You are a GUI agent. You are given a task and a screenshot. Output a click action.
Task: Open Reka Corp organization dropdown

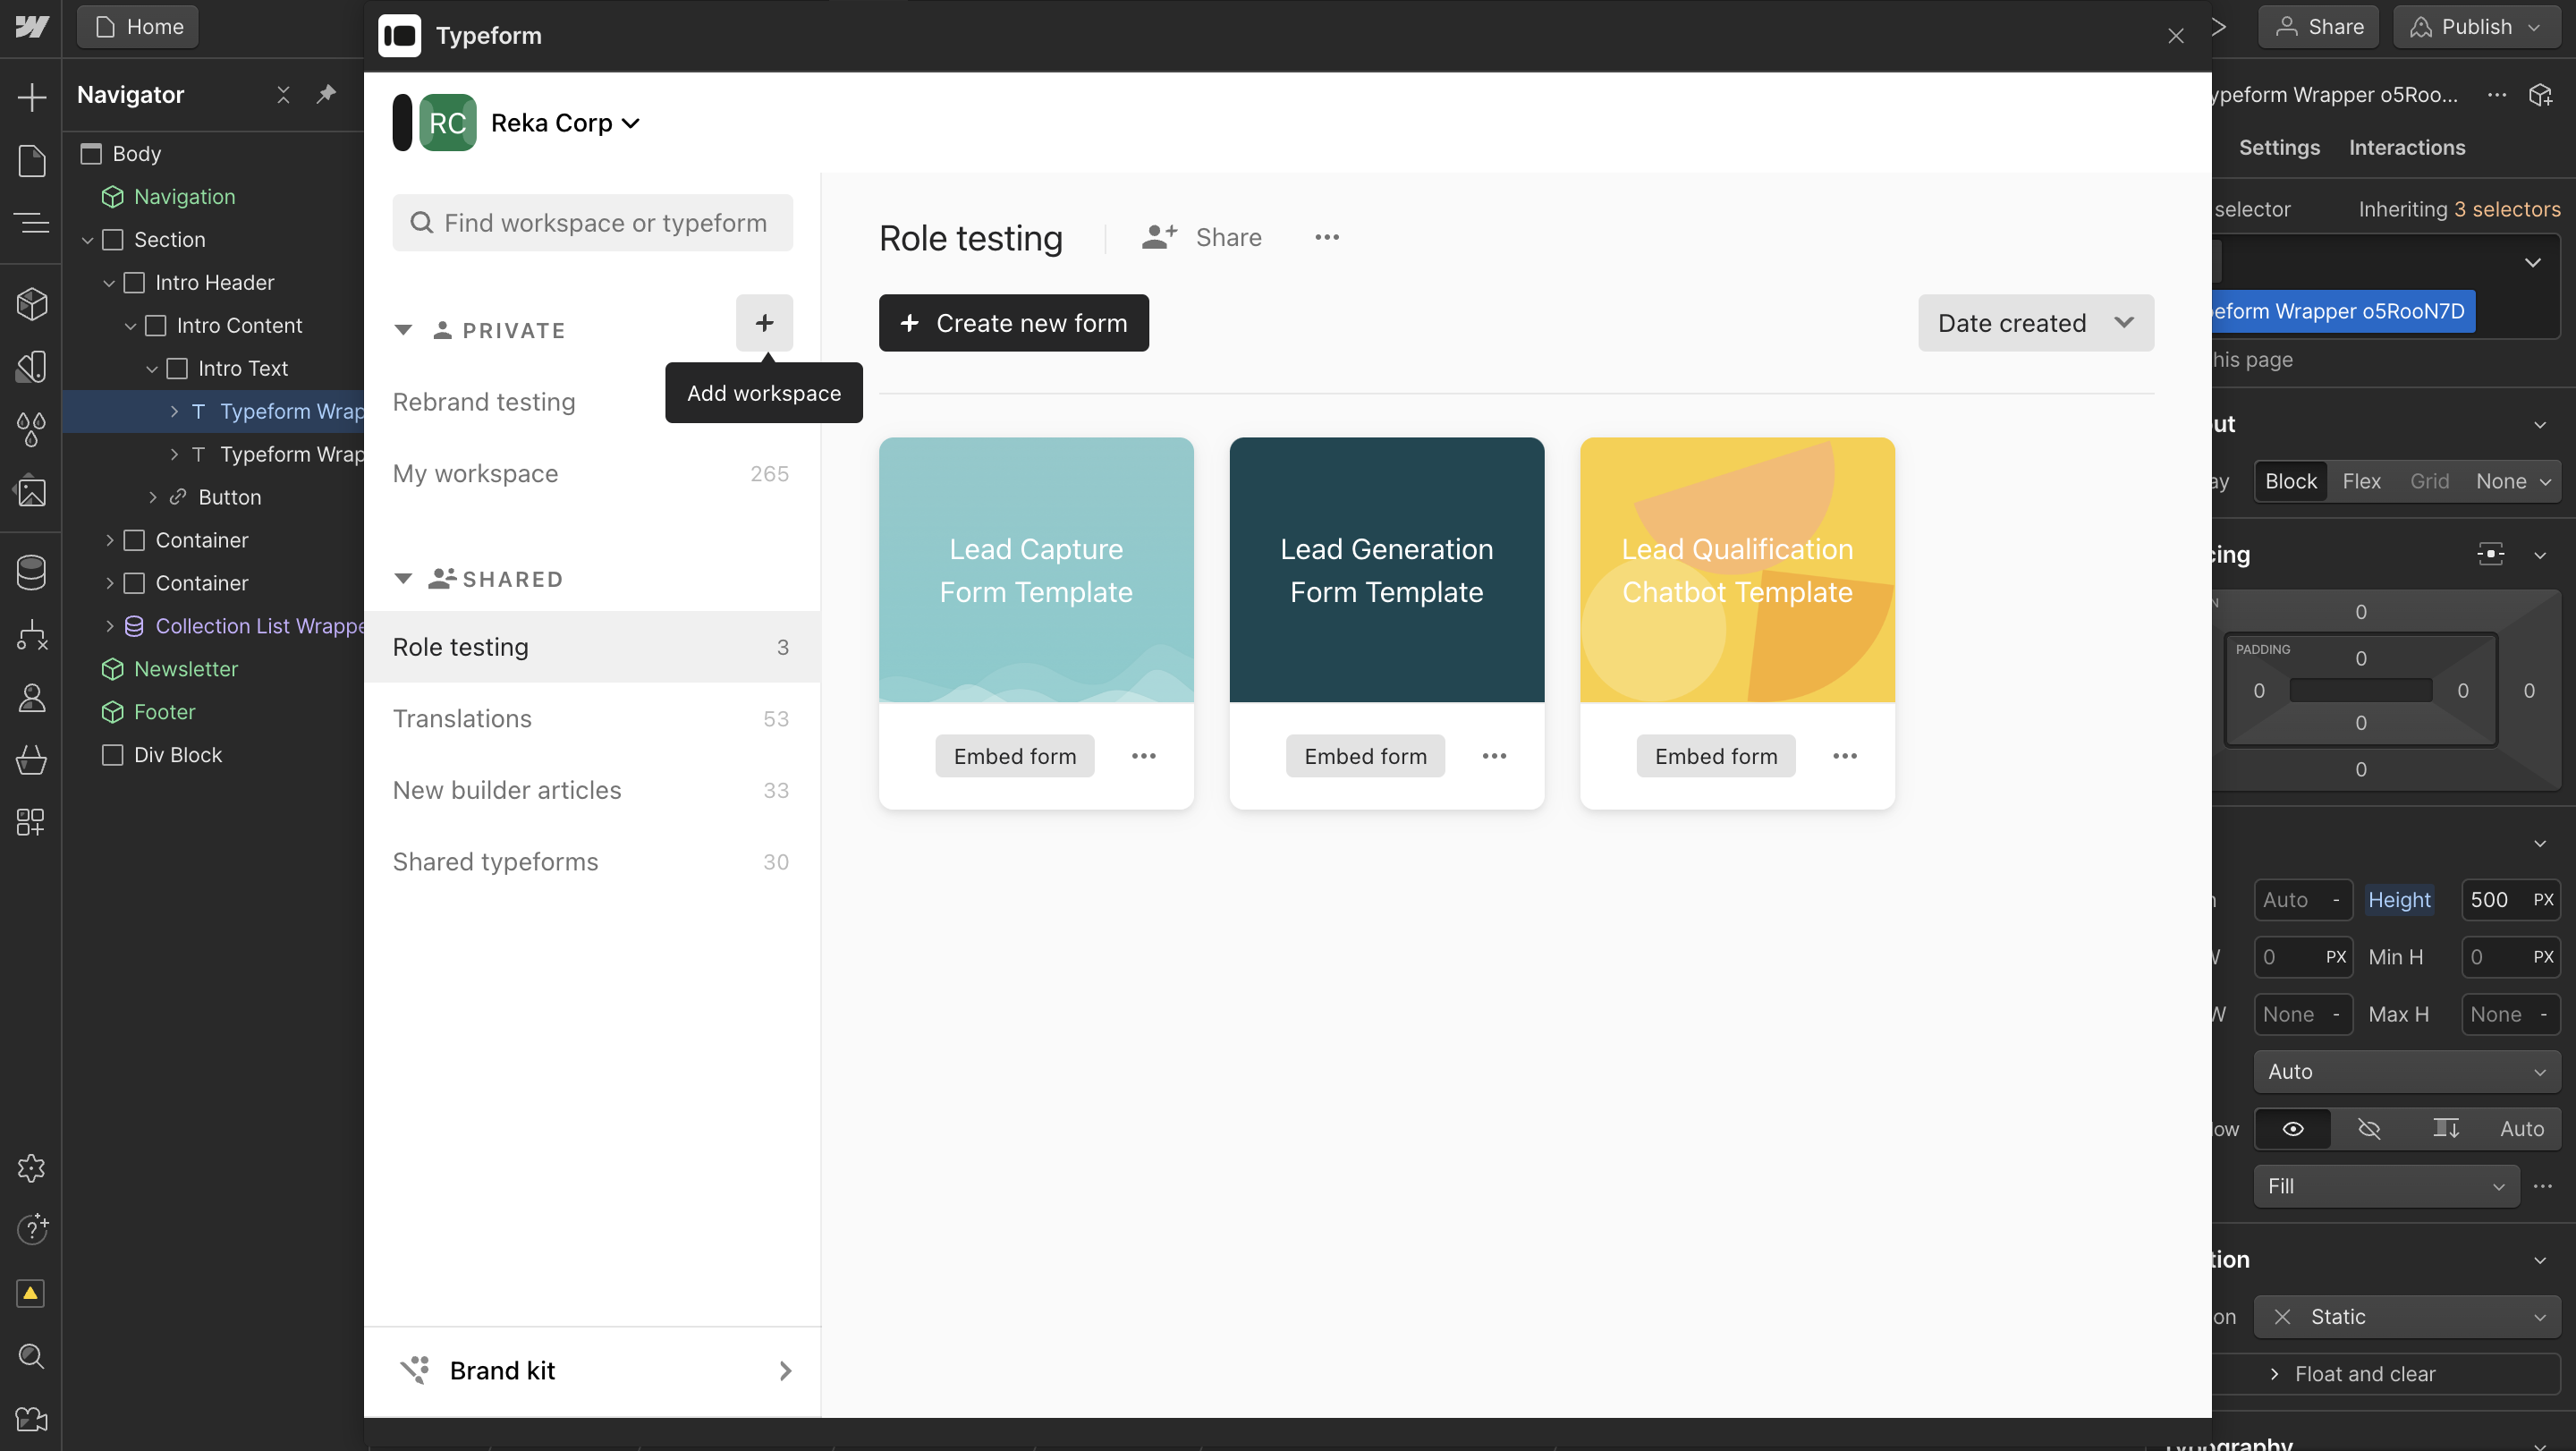click(566, 123)
